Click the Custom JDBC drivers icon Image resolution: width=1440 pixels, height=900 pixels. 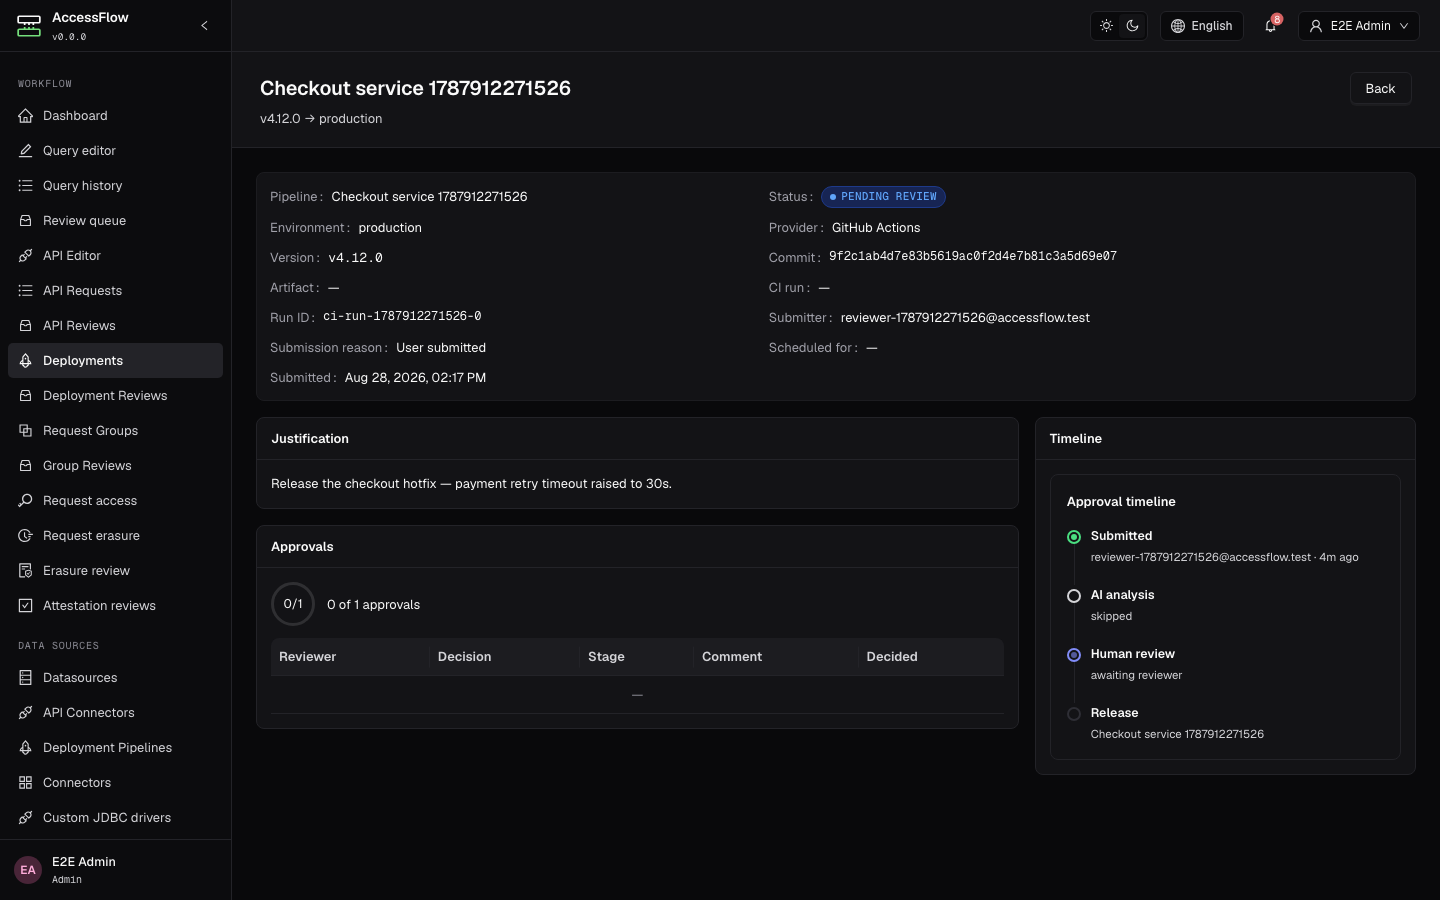26,818
